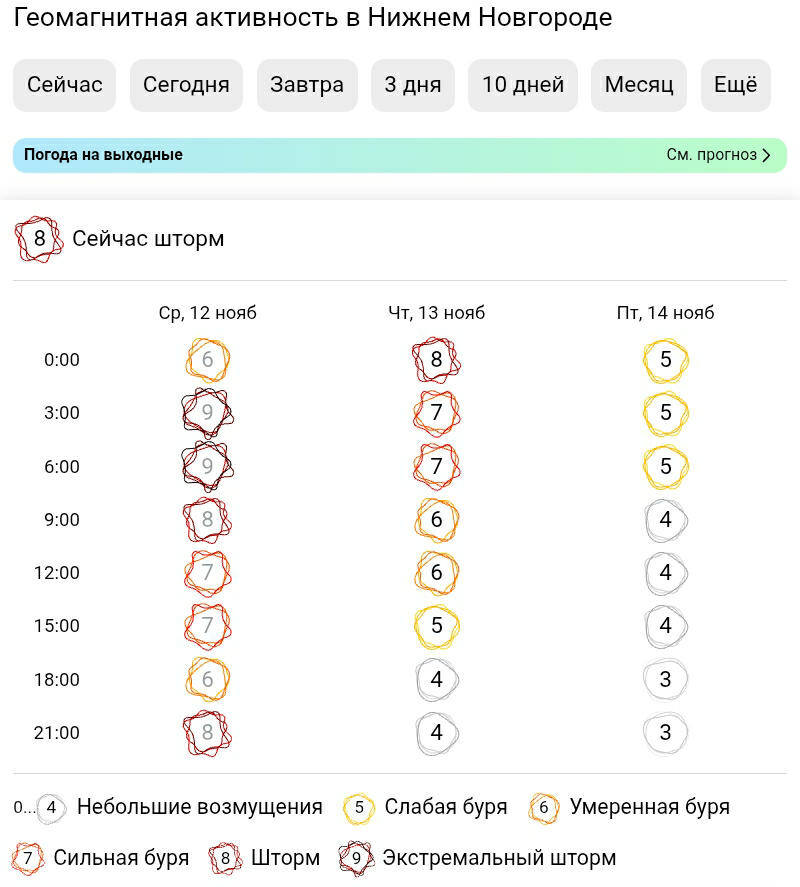Image resolution: width=800 pixels, height=887 pixels.
Task: Click the 21:00 index icon for Пт, 14 нояб
Action: click(x=666, y=733)
